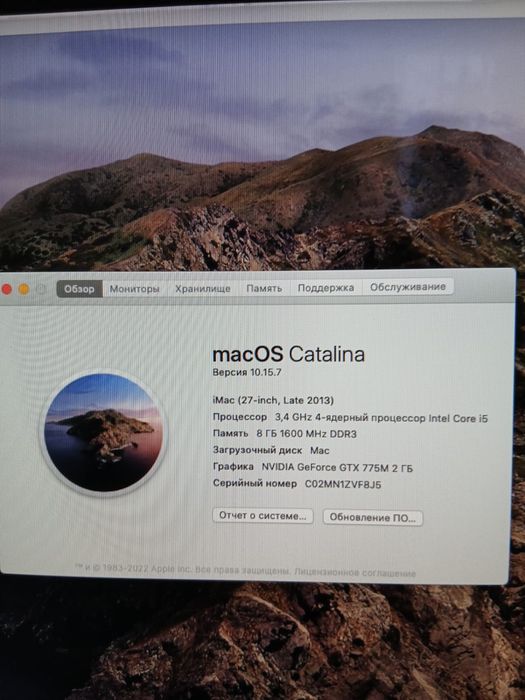This screenshot has width=525, height=700.
Task: Click the Обновление ПО... button
Action: click(x=373, y=517)
